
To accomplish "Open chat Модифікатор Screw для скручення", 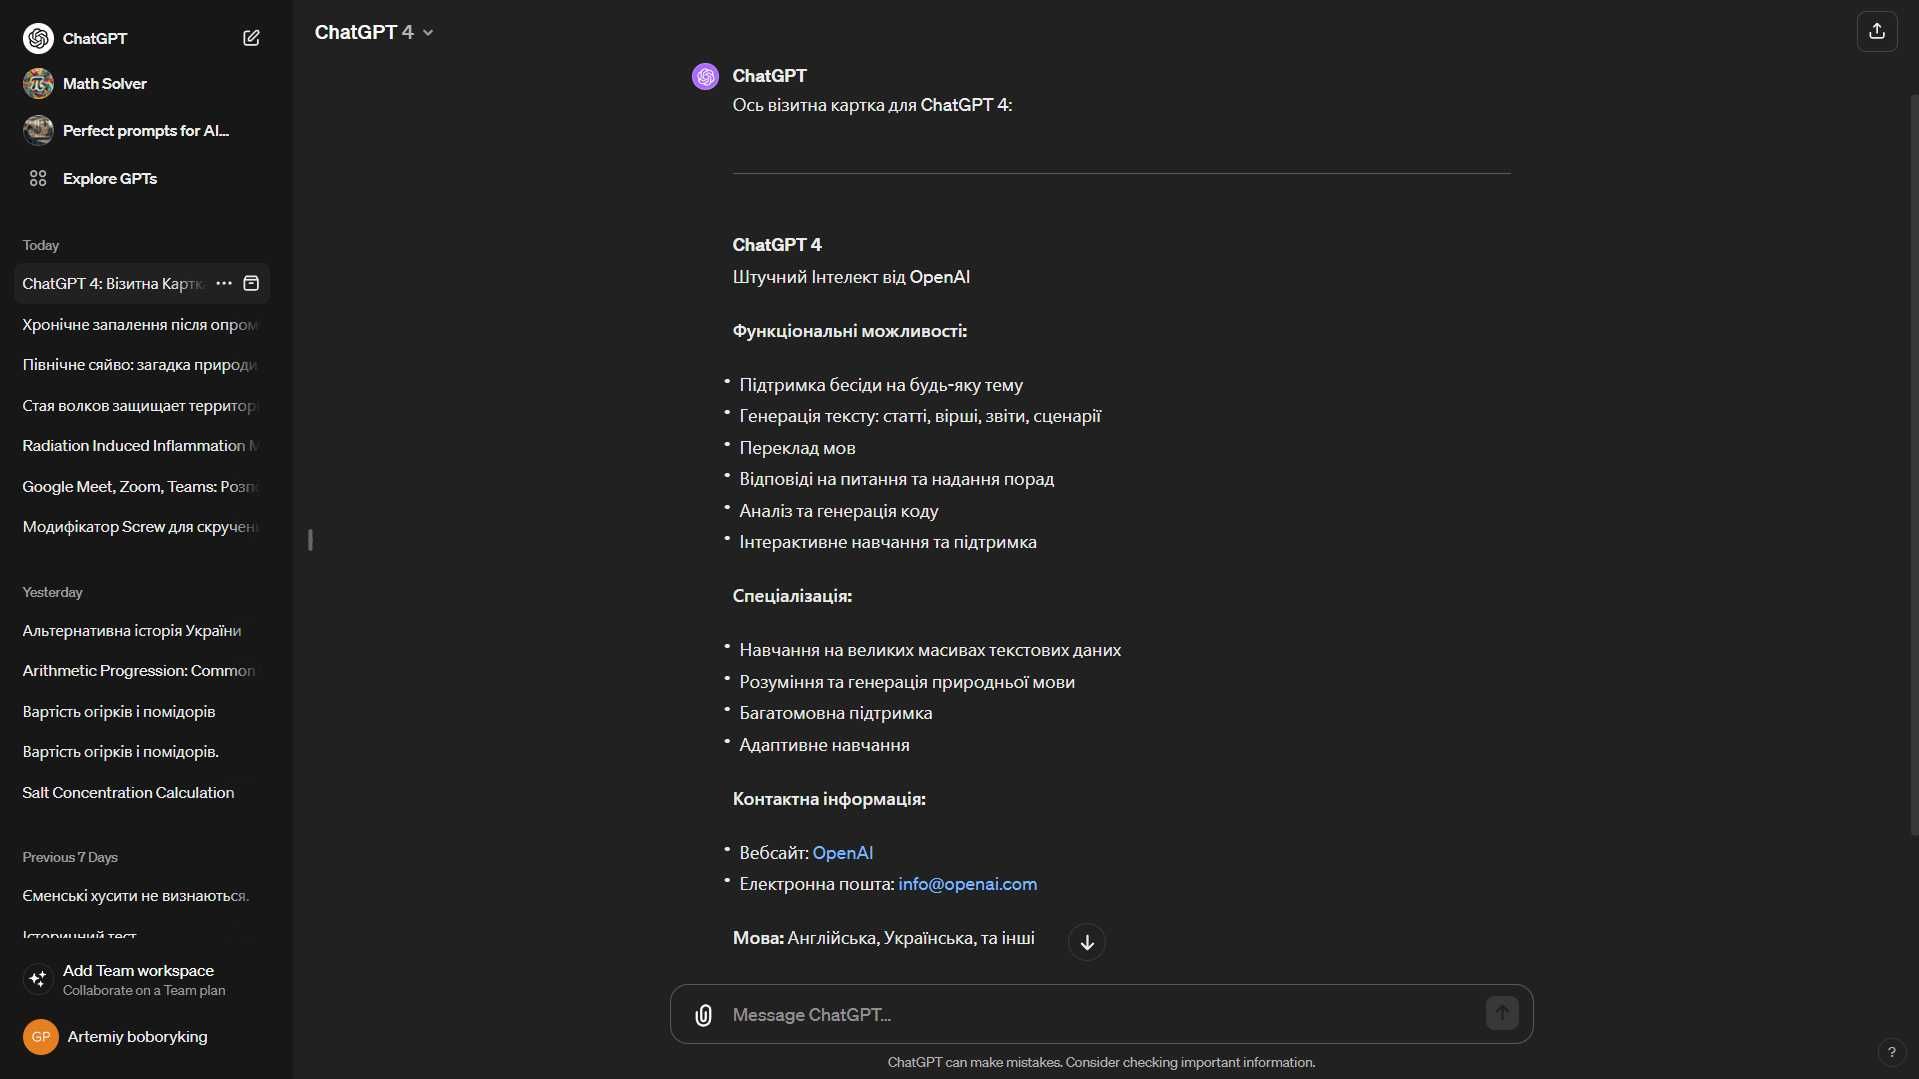I will click(141, 527).
